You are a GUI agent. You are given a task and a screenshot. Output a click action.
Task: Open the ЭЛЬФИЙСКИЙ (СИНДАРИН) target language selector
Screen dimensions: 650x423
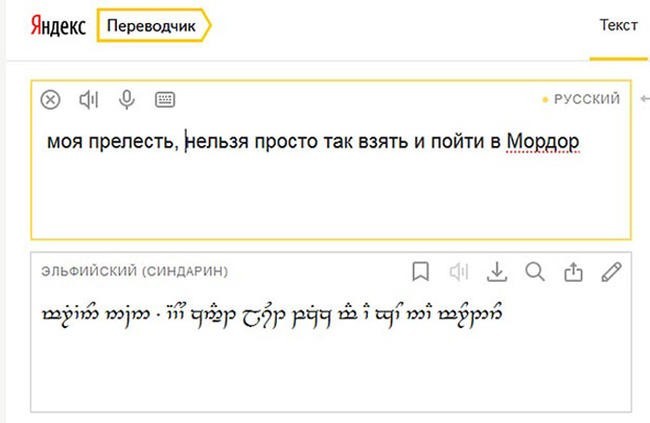pos(135,271)
